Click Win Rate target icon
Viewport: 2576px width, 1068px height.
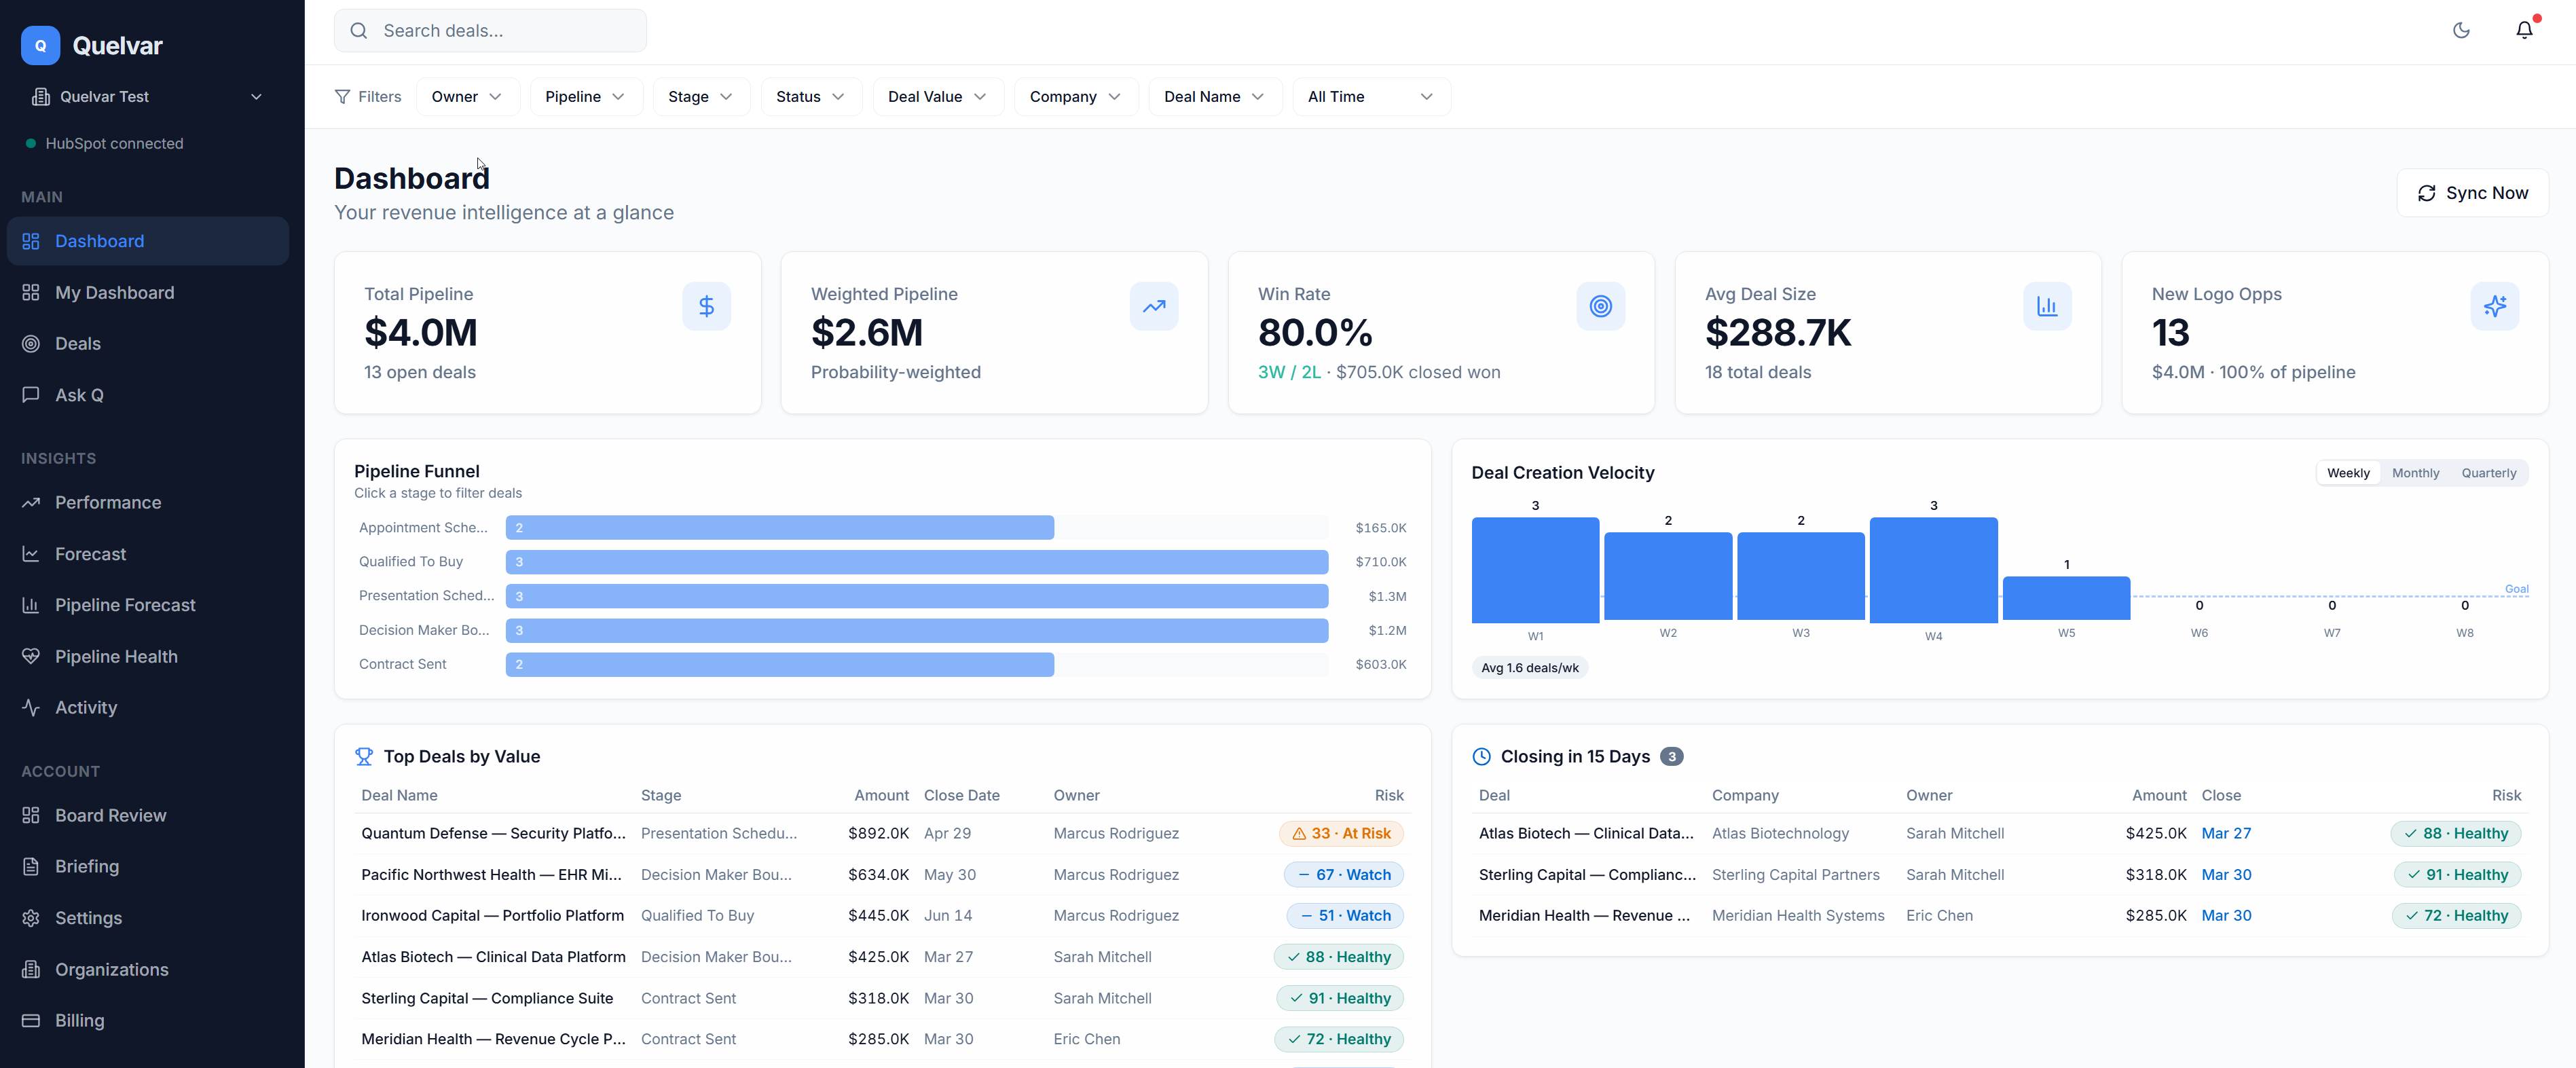[x=1600, y=306]
